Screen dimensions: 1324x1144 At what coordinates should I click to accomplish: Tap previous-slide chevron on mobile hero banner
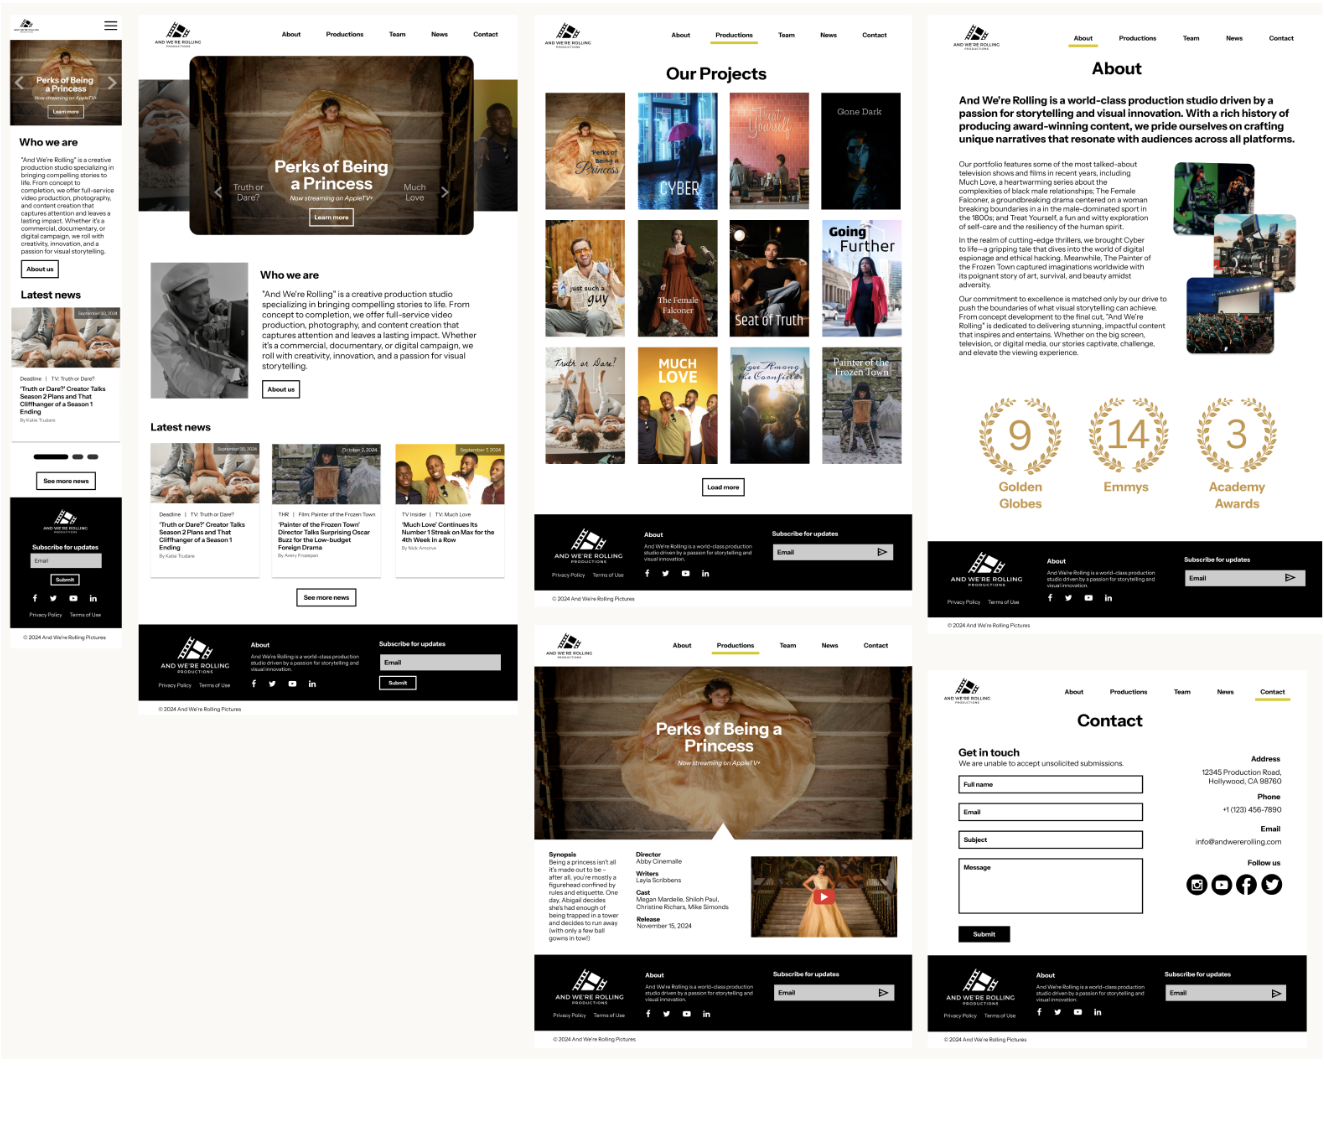coord(18,83)
